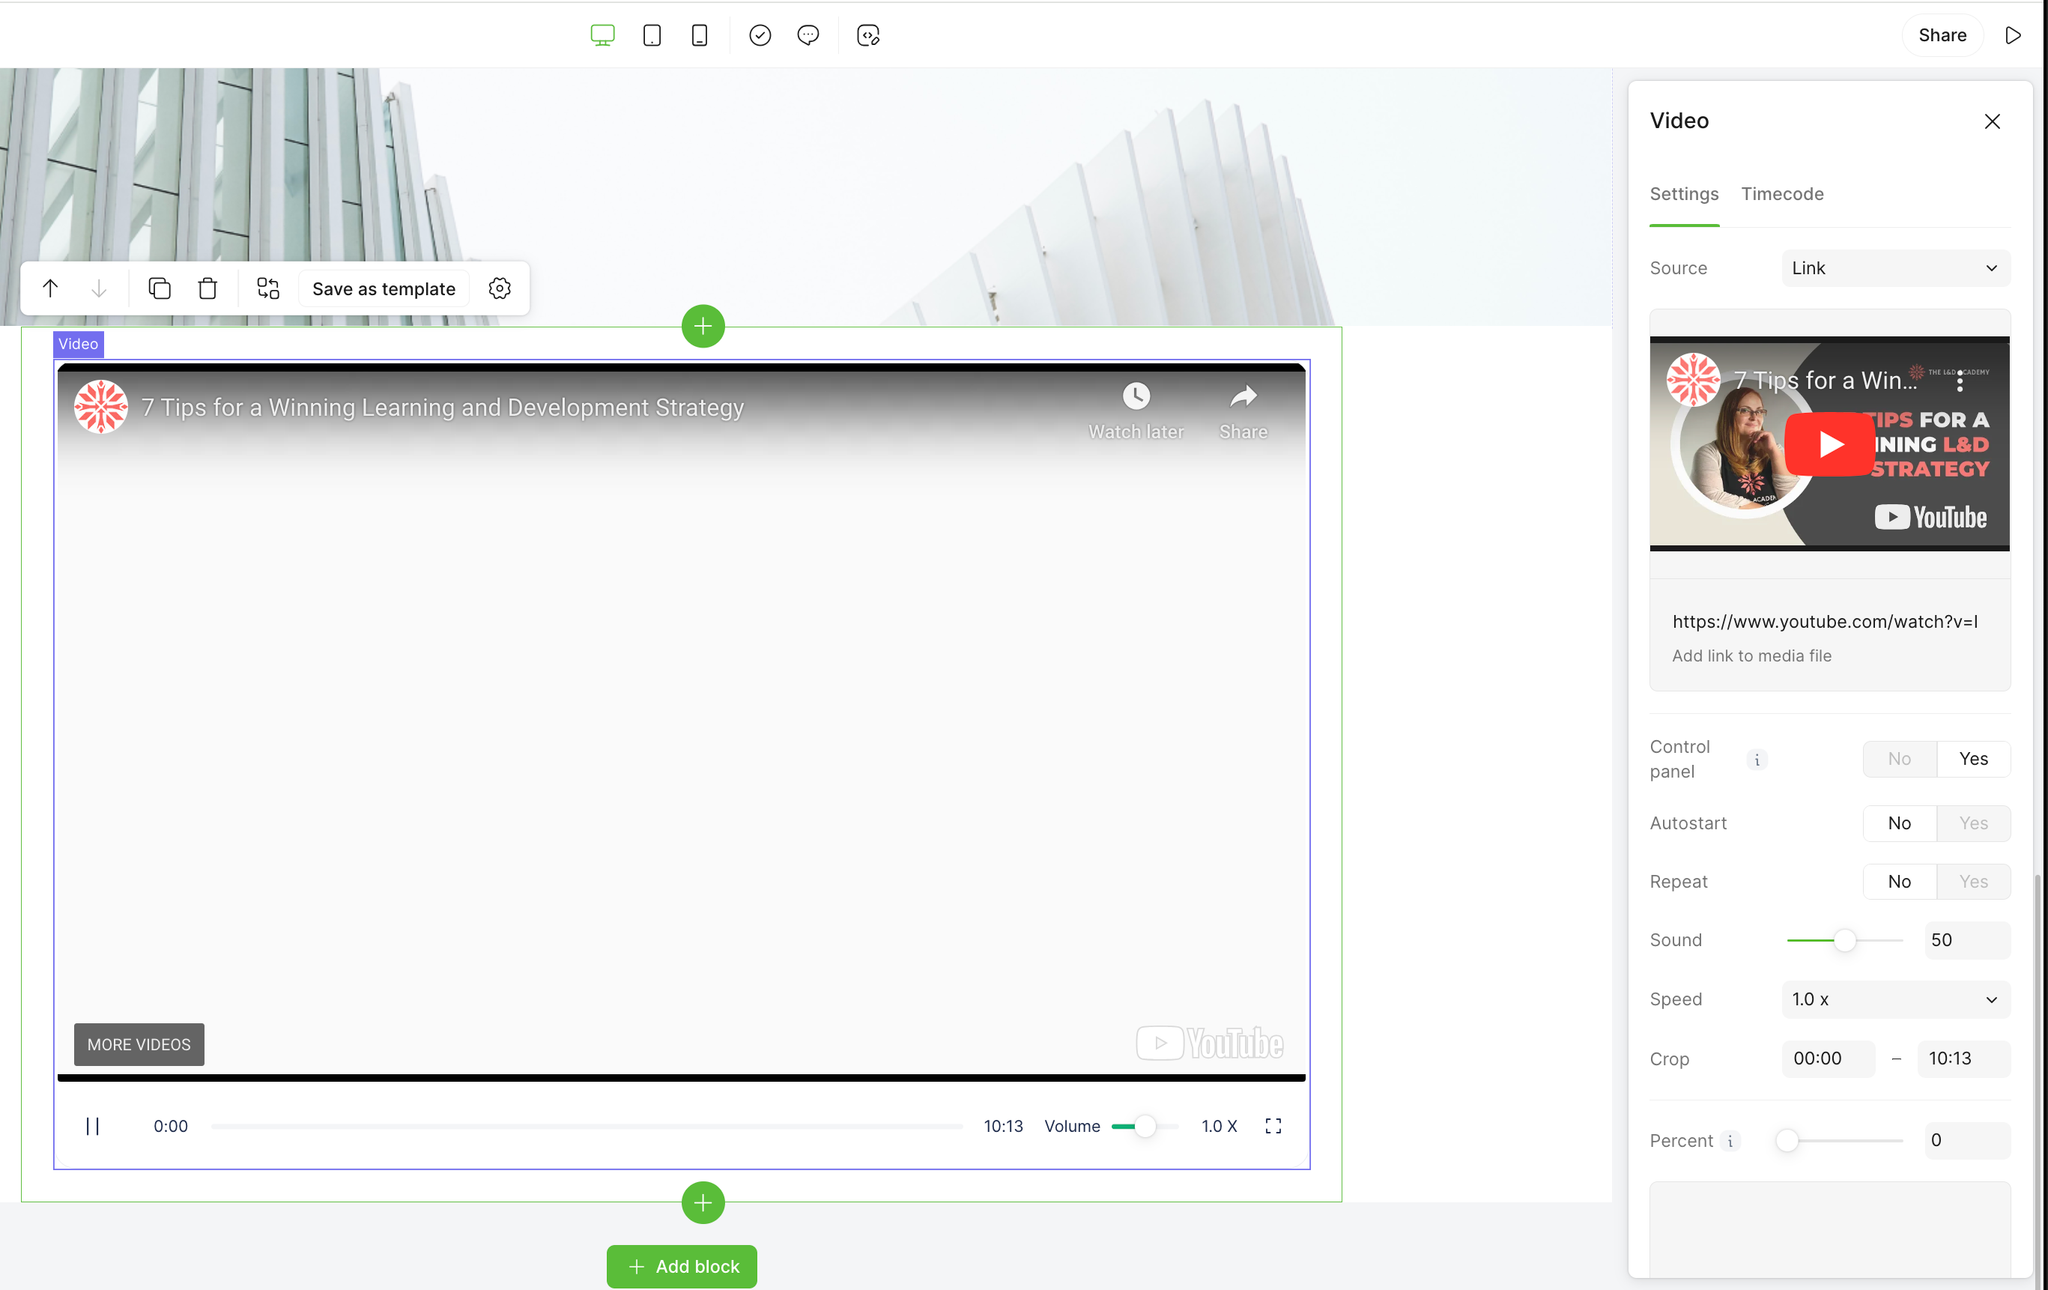Screen dimensions: 2048x1290
Task: Click the 10:13 duration text in player
Action: point(1003,1127)
